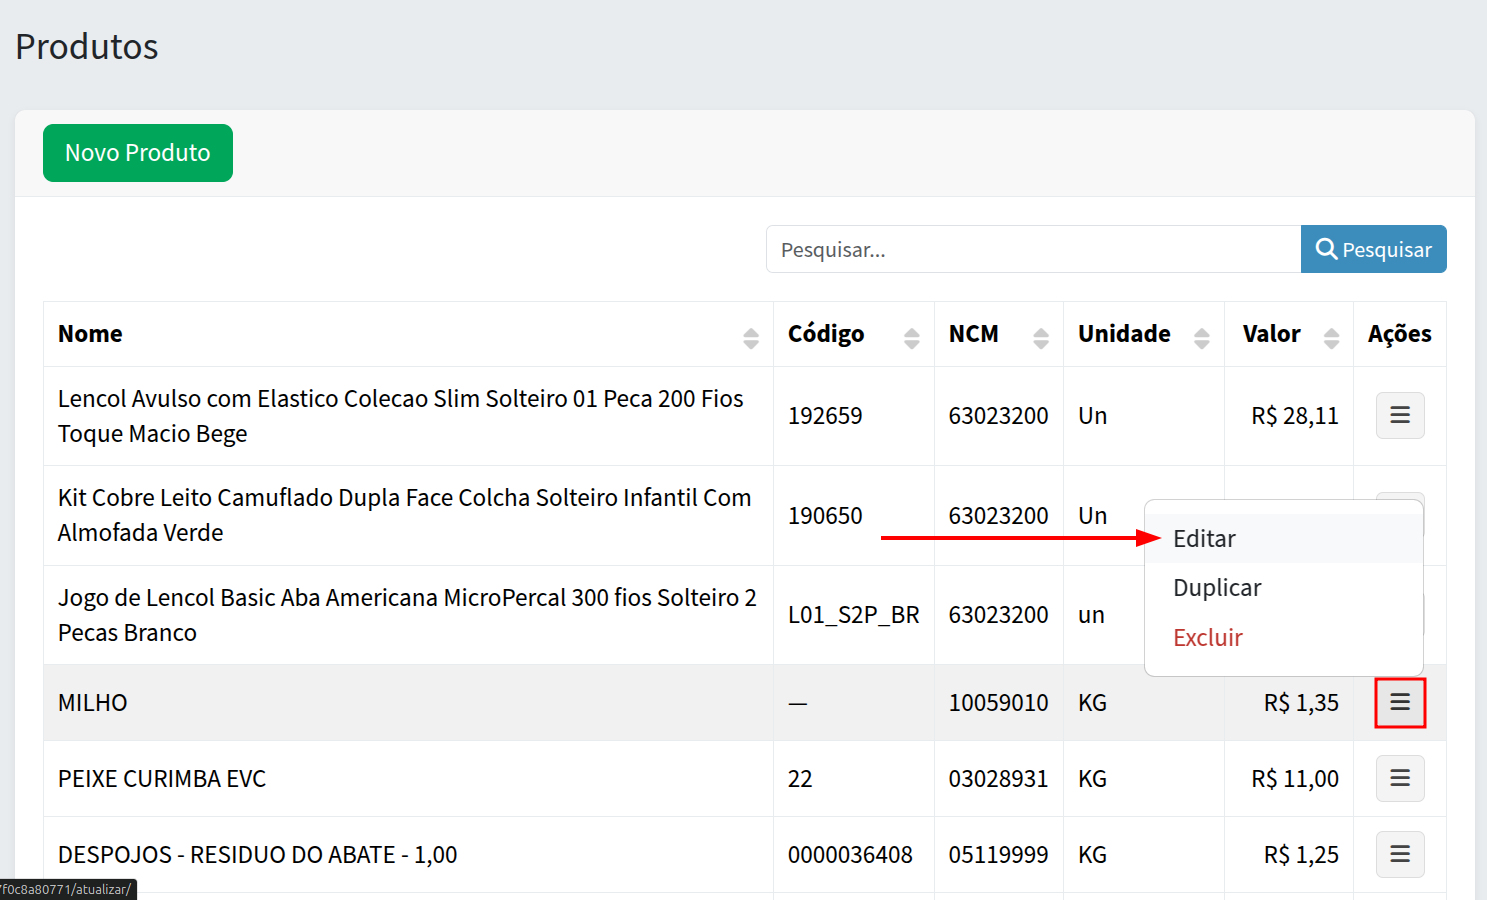Focus the Pesquisar search field
Screen dimensions: 1487x900
1032,250
